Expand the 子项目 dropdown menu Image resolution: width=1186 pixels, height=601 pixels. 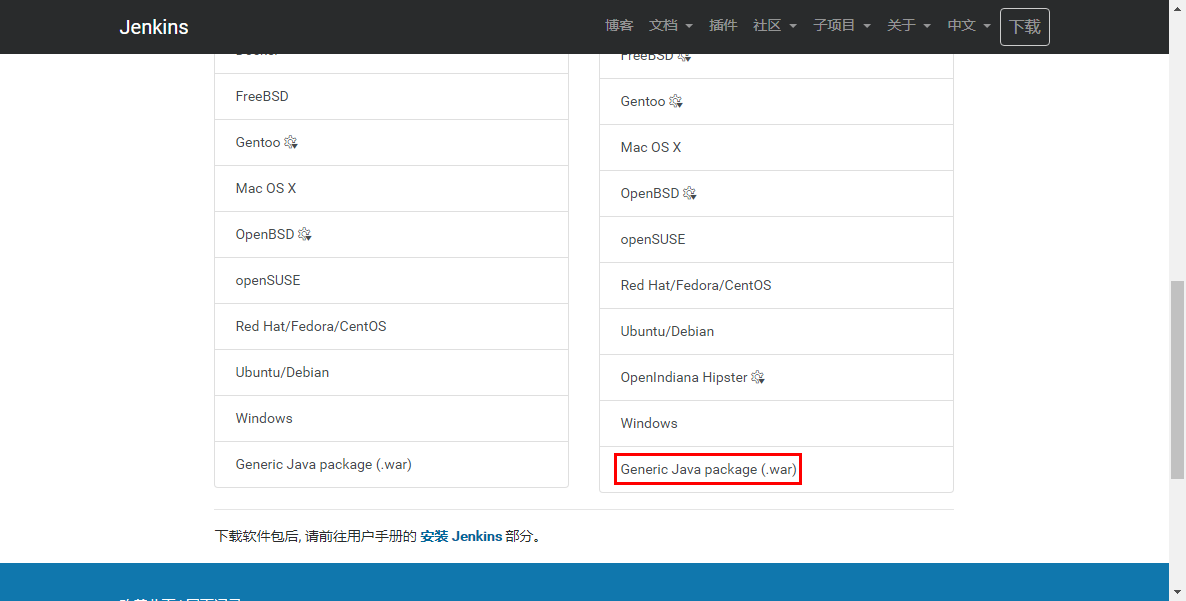(842, 26)
